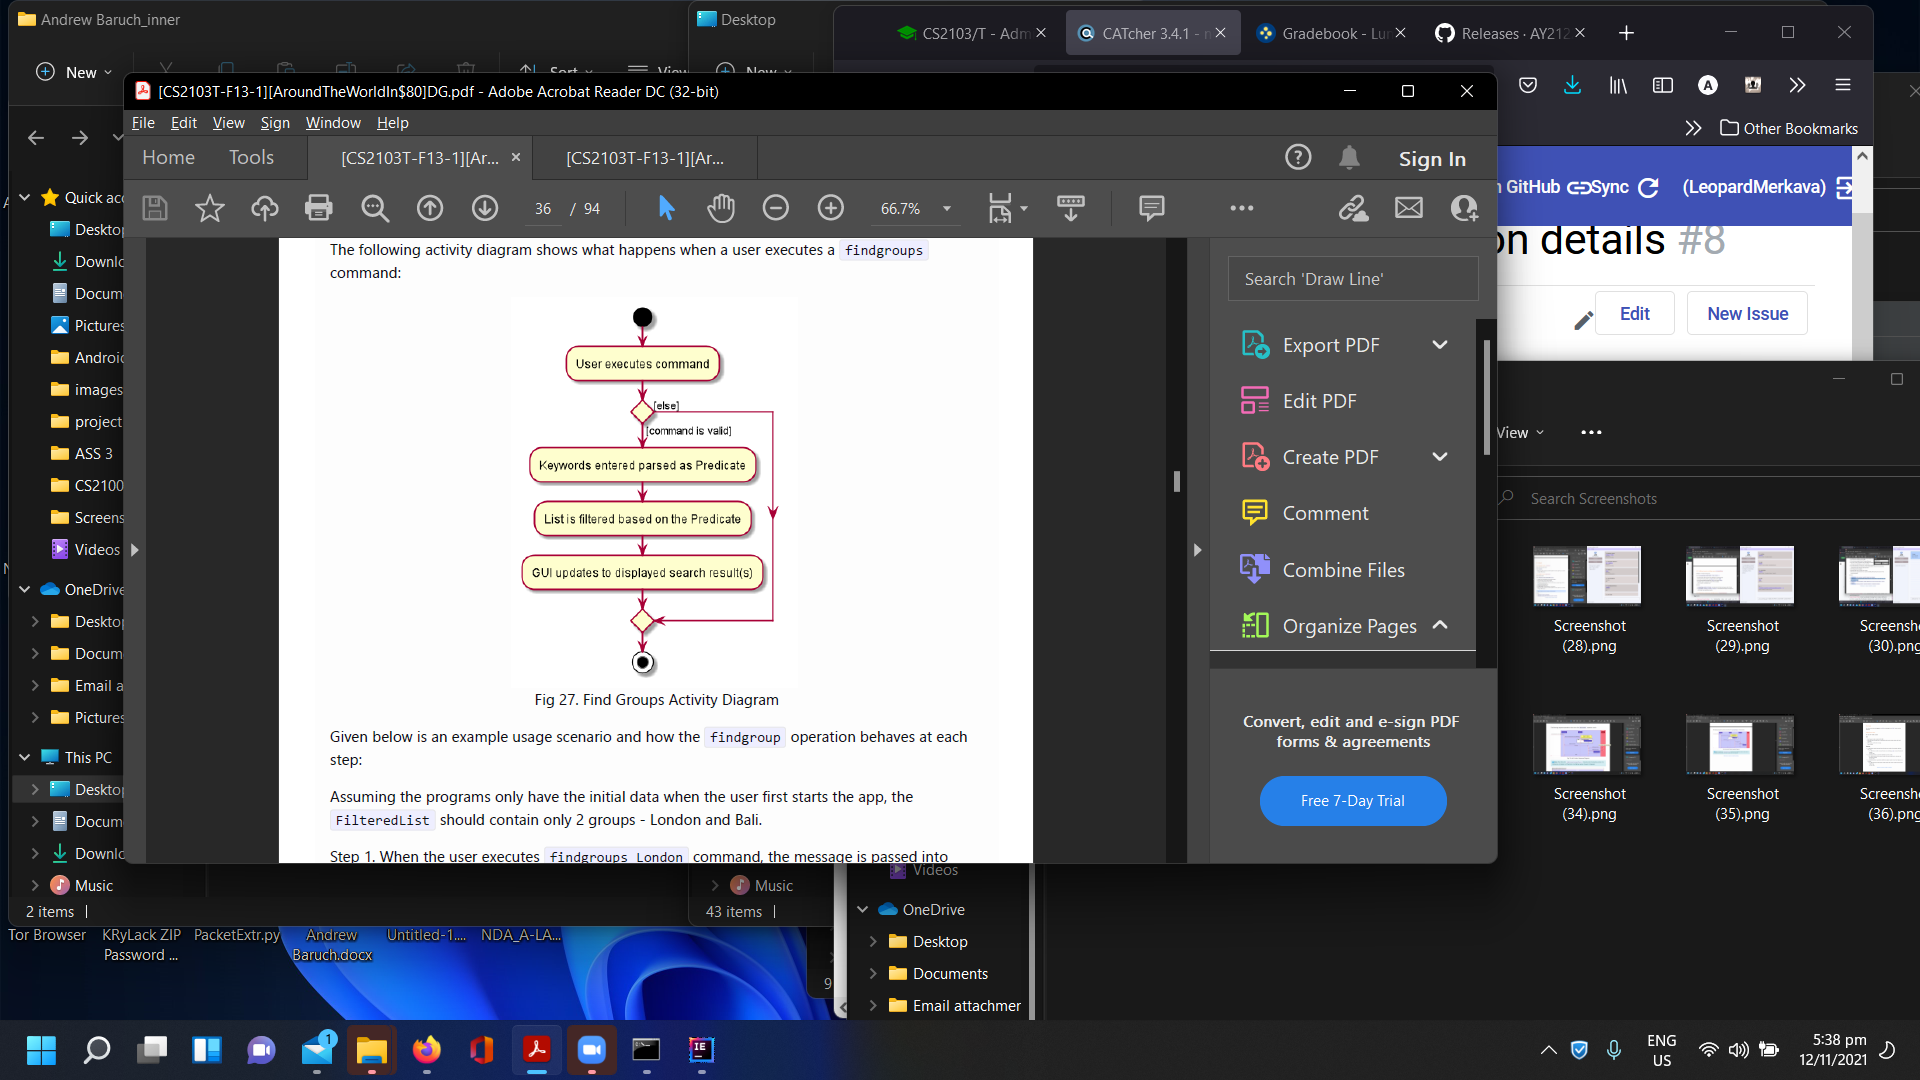Viewport: 1920px width, 1080px height.
Task: Go to next page arrow icon
Action: click(485, 208)
